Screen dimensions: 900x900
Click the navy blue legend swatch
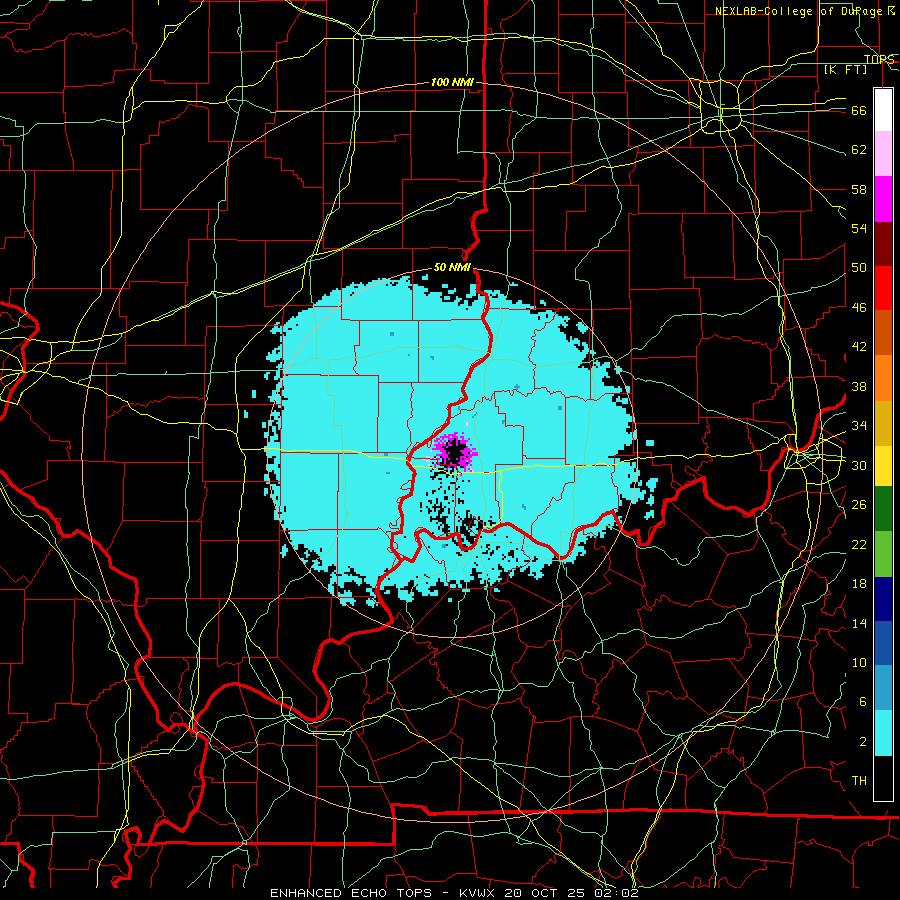[883, 599]
